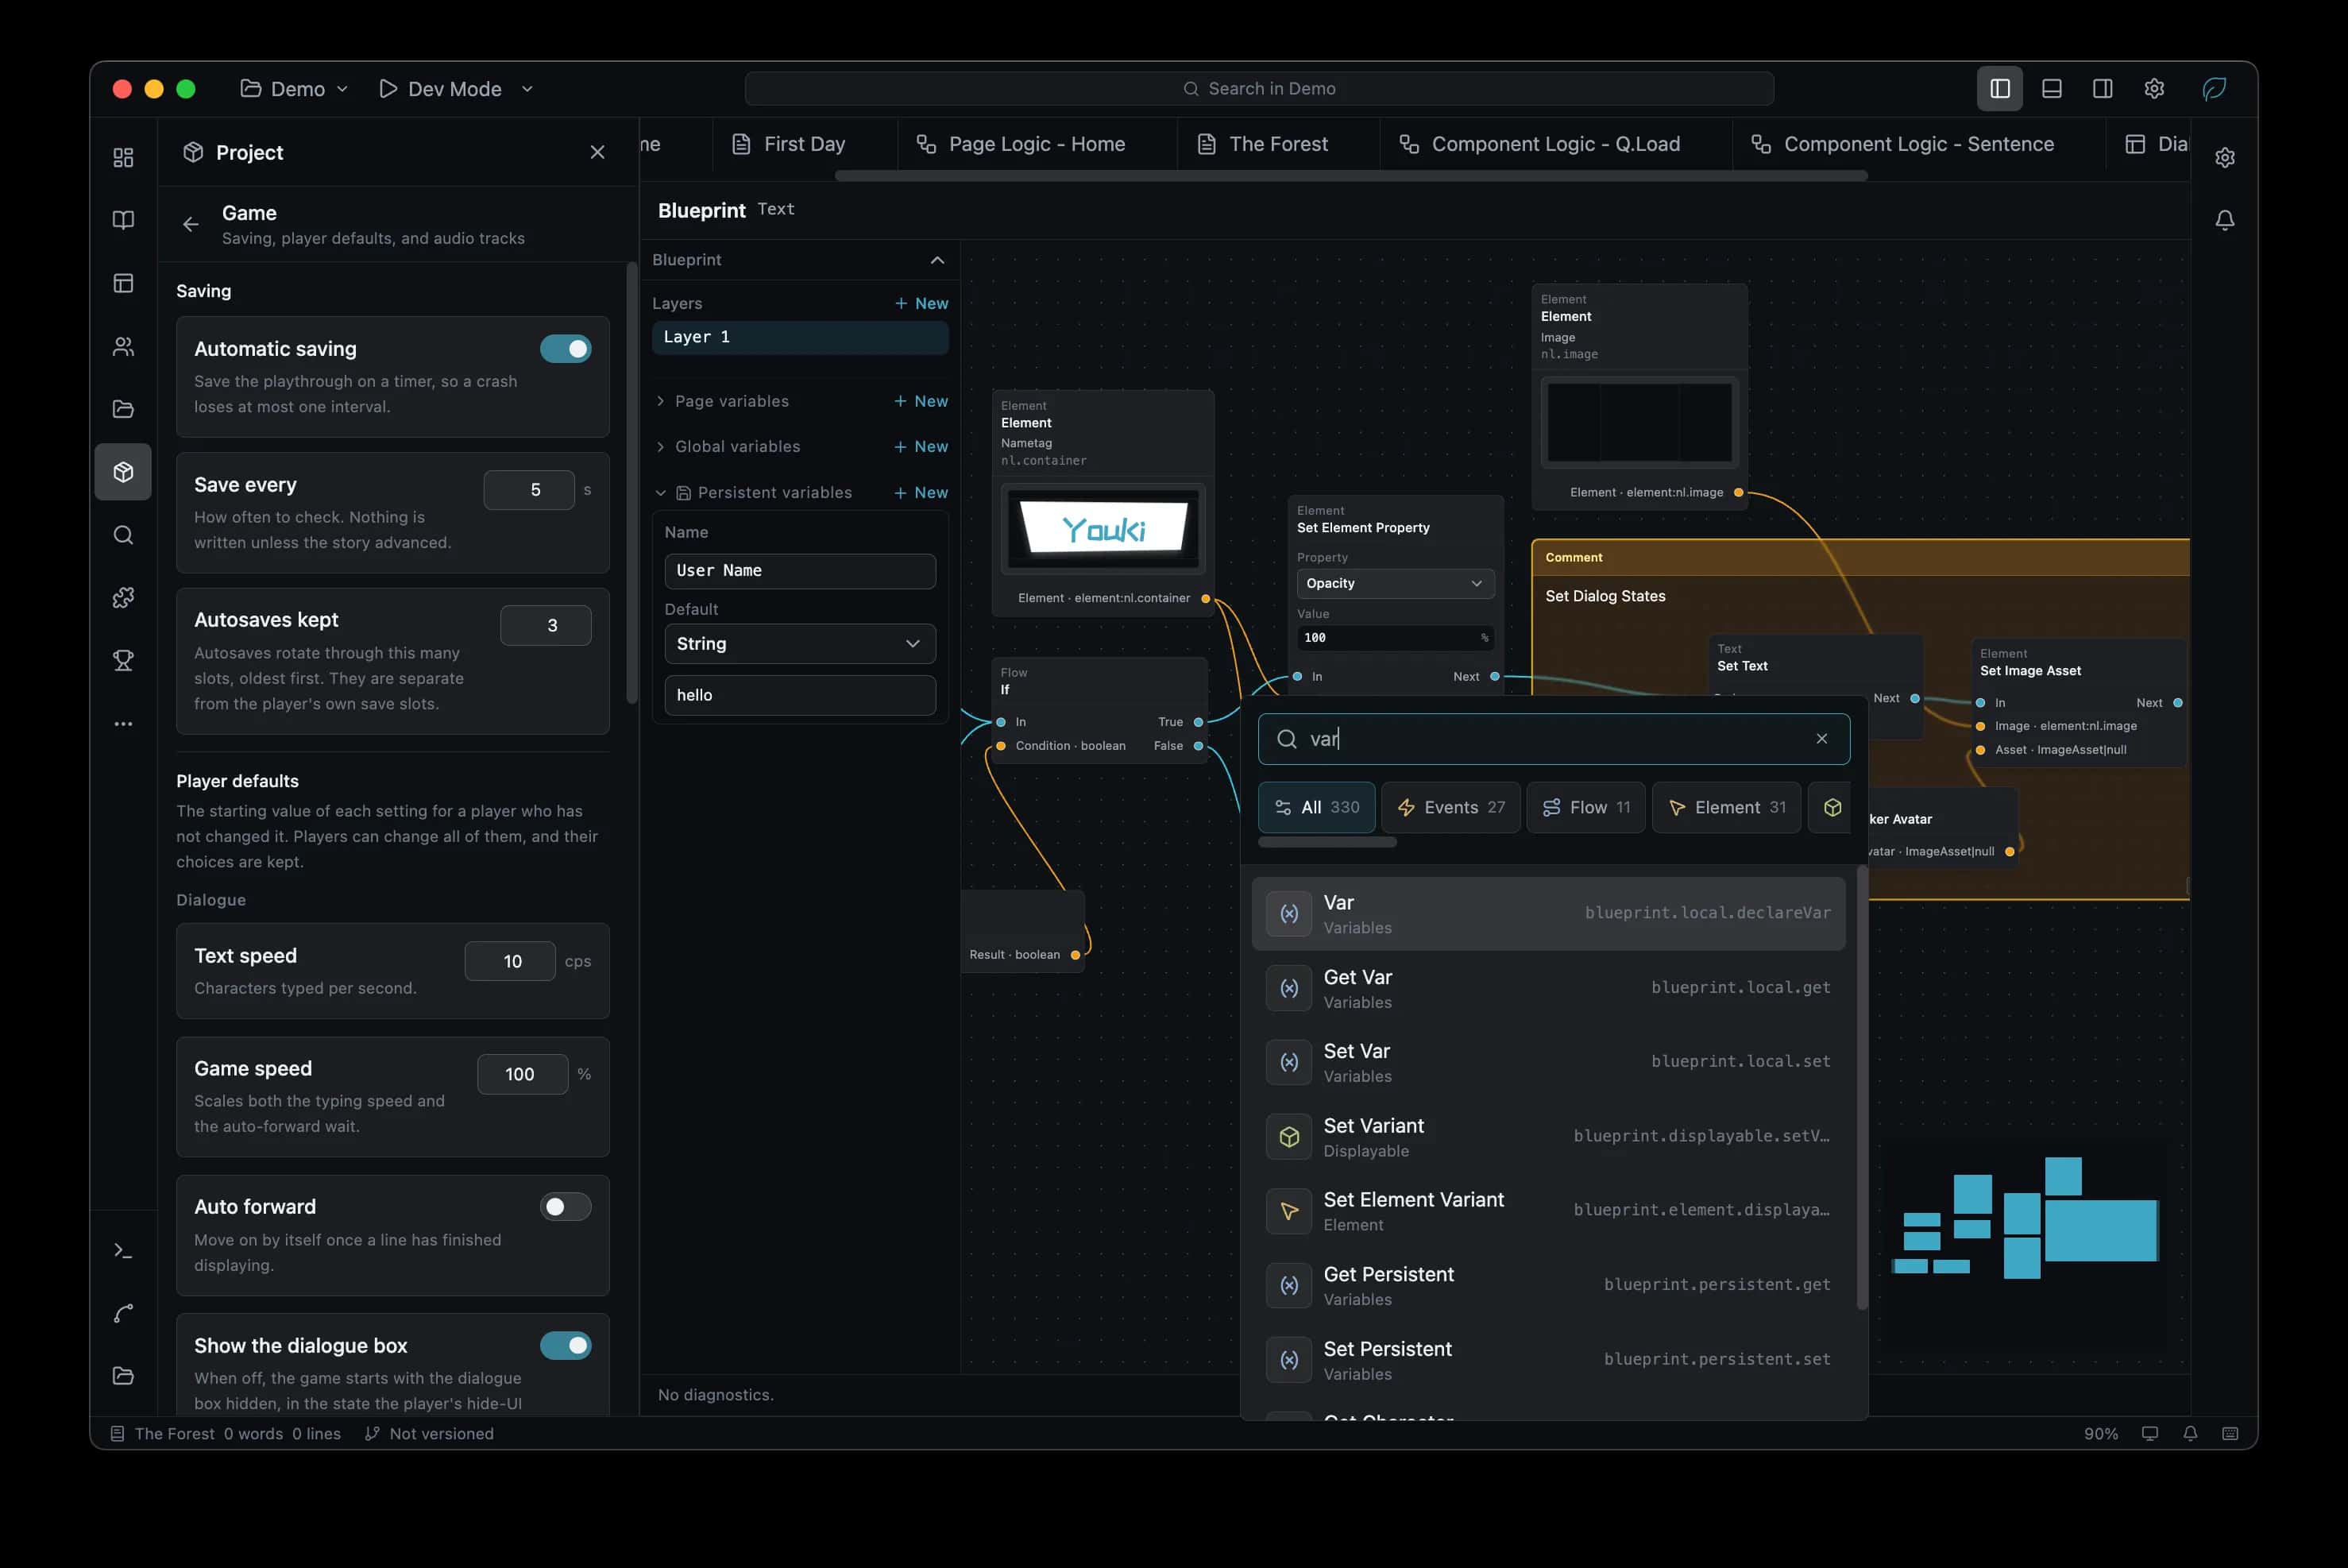The width and height of the screenshot is (2348, 1568).
Task: Turn off Automatic saving switch
Action: (565, 349)
